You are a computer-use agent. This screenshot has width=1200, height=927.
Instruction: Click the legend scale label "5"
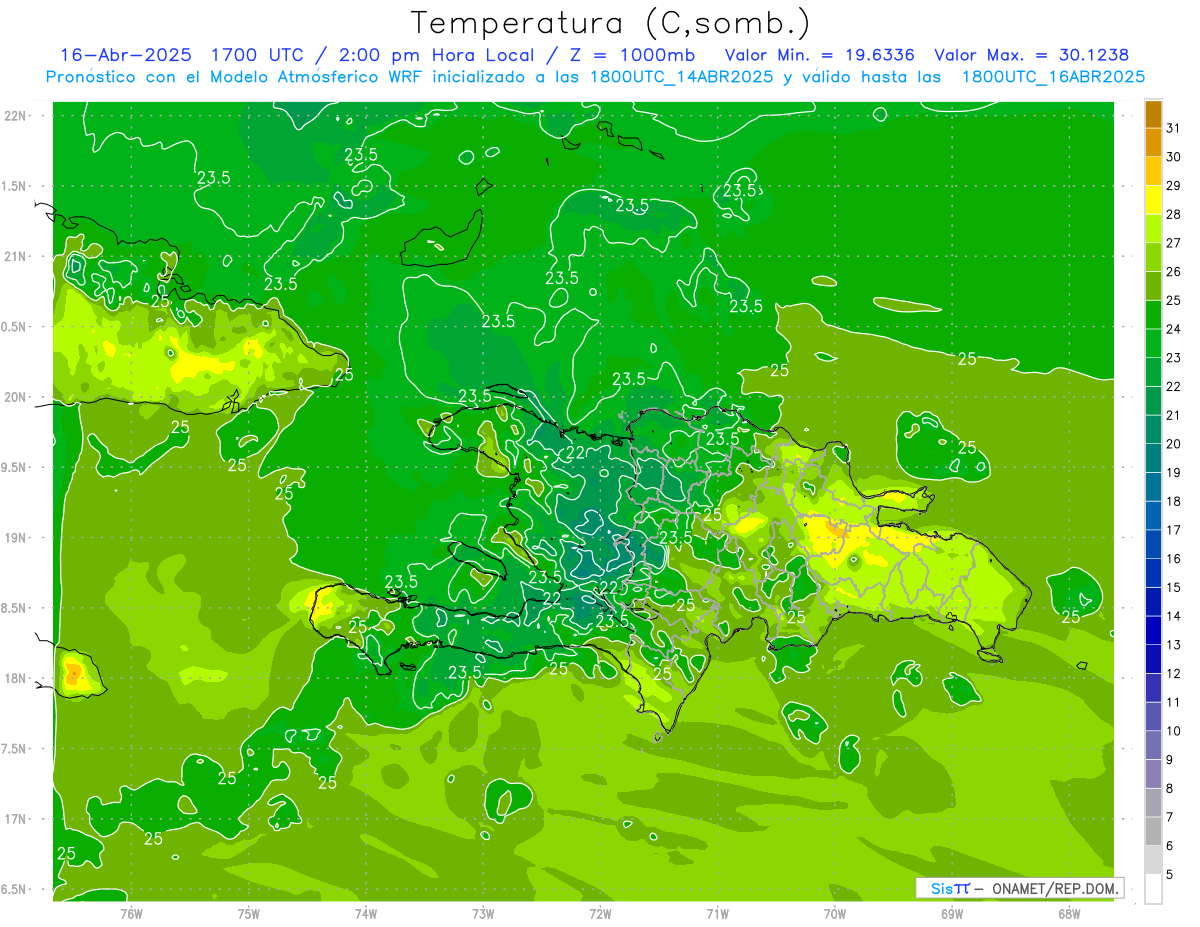pyautogui.click(x=1170, y=876)
